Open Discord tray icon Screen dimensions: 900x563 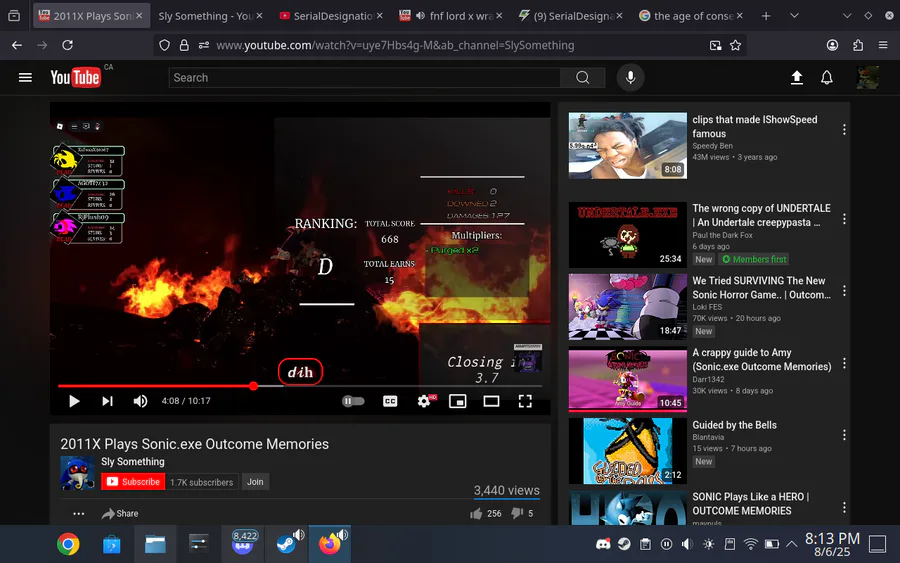coord(603,544)
